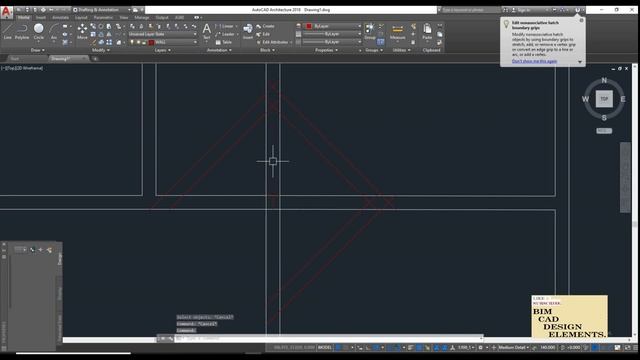This screenshot has width=640, height=360.
Task: Click the Group tool icon
Action: tap(370, 31)
